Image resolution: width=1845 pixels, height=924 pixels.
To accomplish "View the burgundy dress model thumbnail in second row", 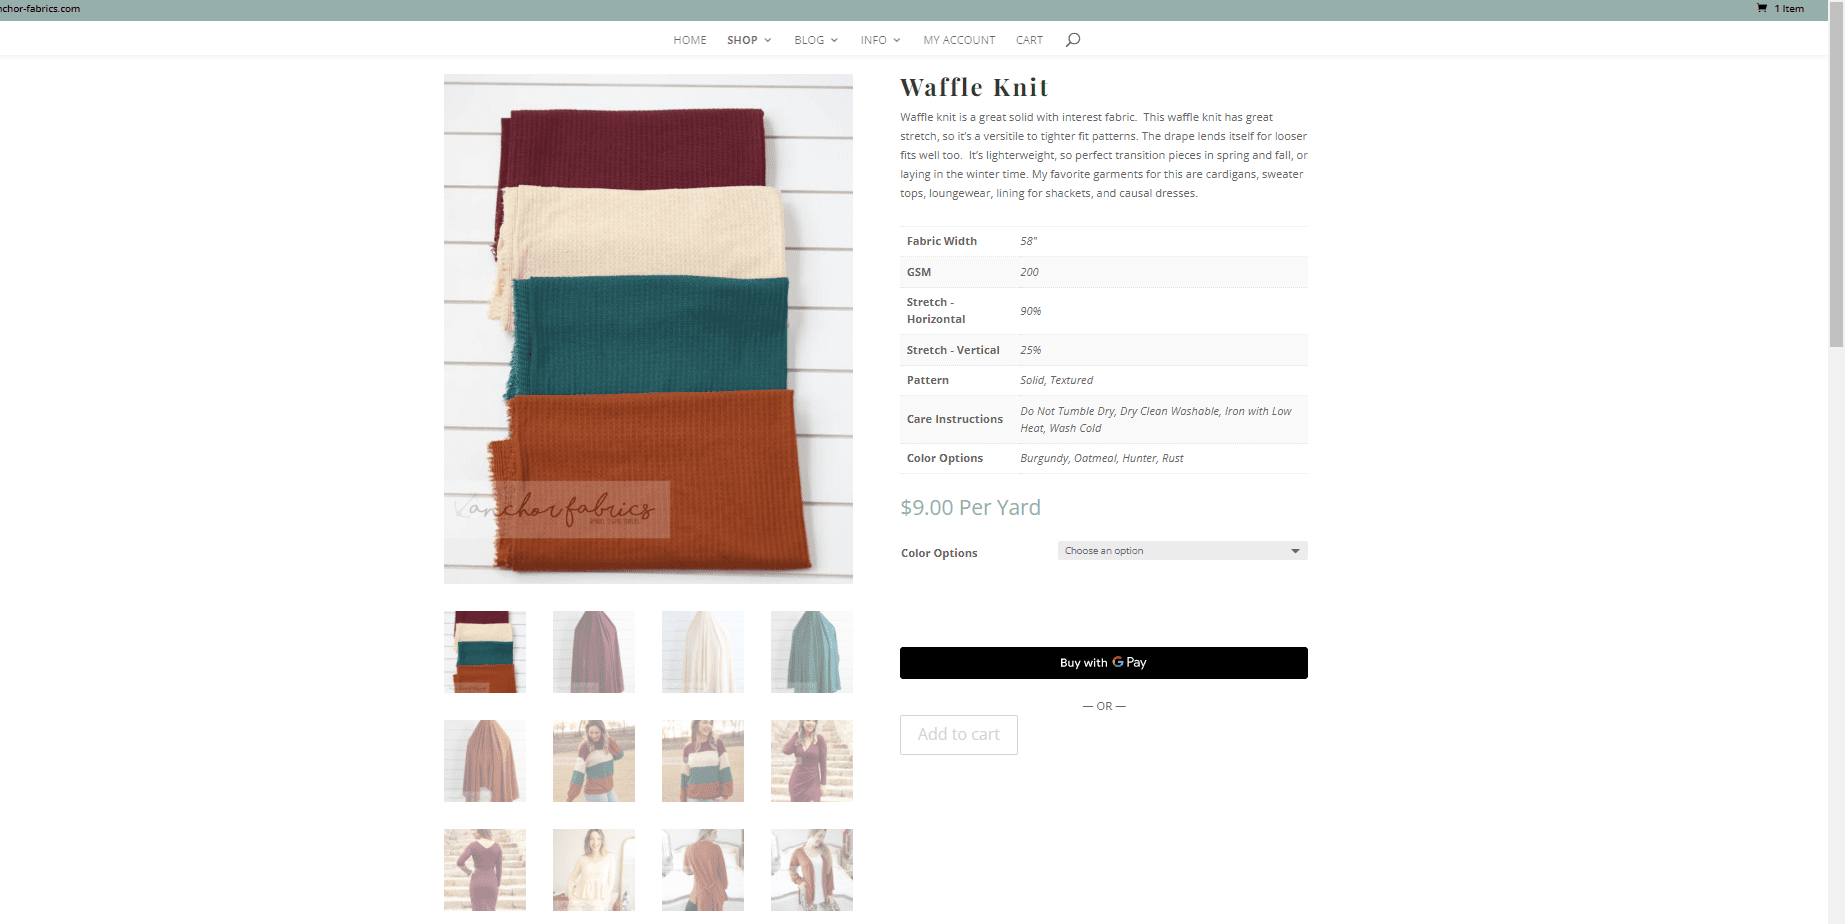I will [x=812, y=761].
